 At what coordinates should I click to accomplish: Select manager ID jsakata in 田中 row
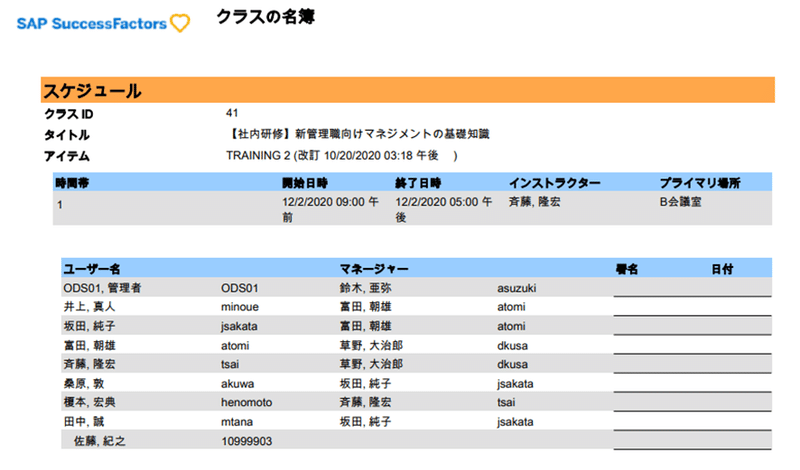(515, 423)
